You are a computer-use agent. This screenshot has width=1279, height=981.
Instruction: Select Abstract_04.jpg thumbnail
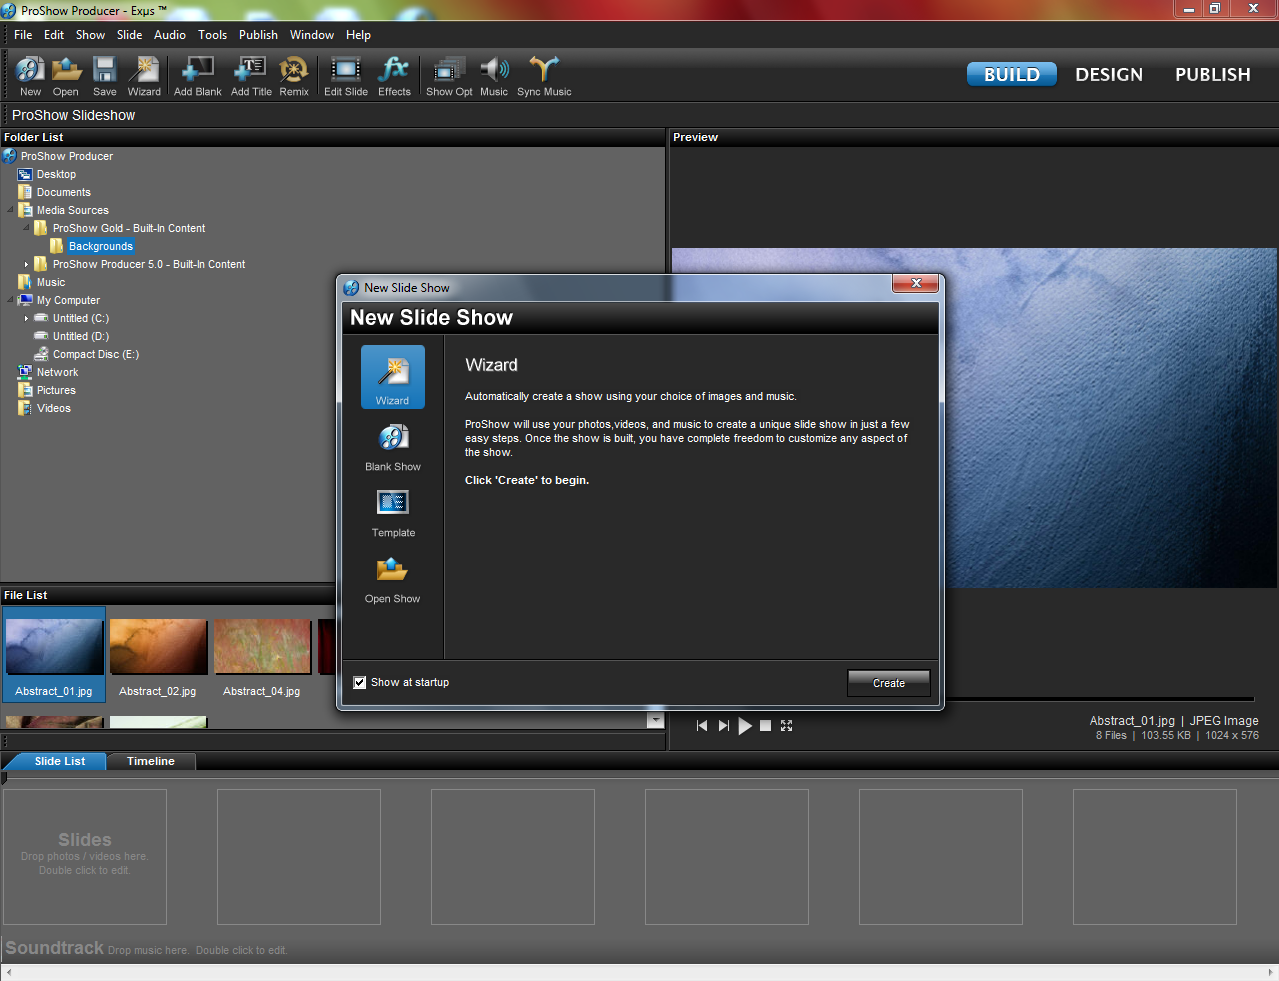[262, 655]
